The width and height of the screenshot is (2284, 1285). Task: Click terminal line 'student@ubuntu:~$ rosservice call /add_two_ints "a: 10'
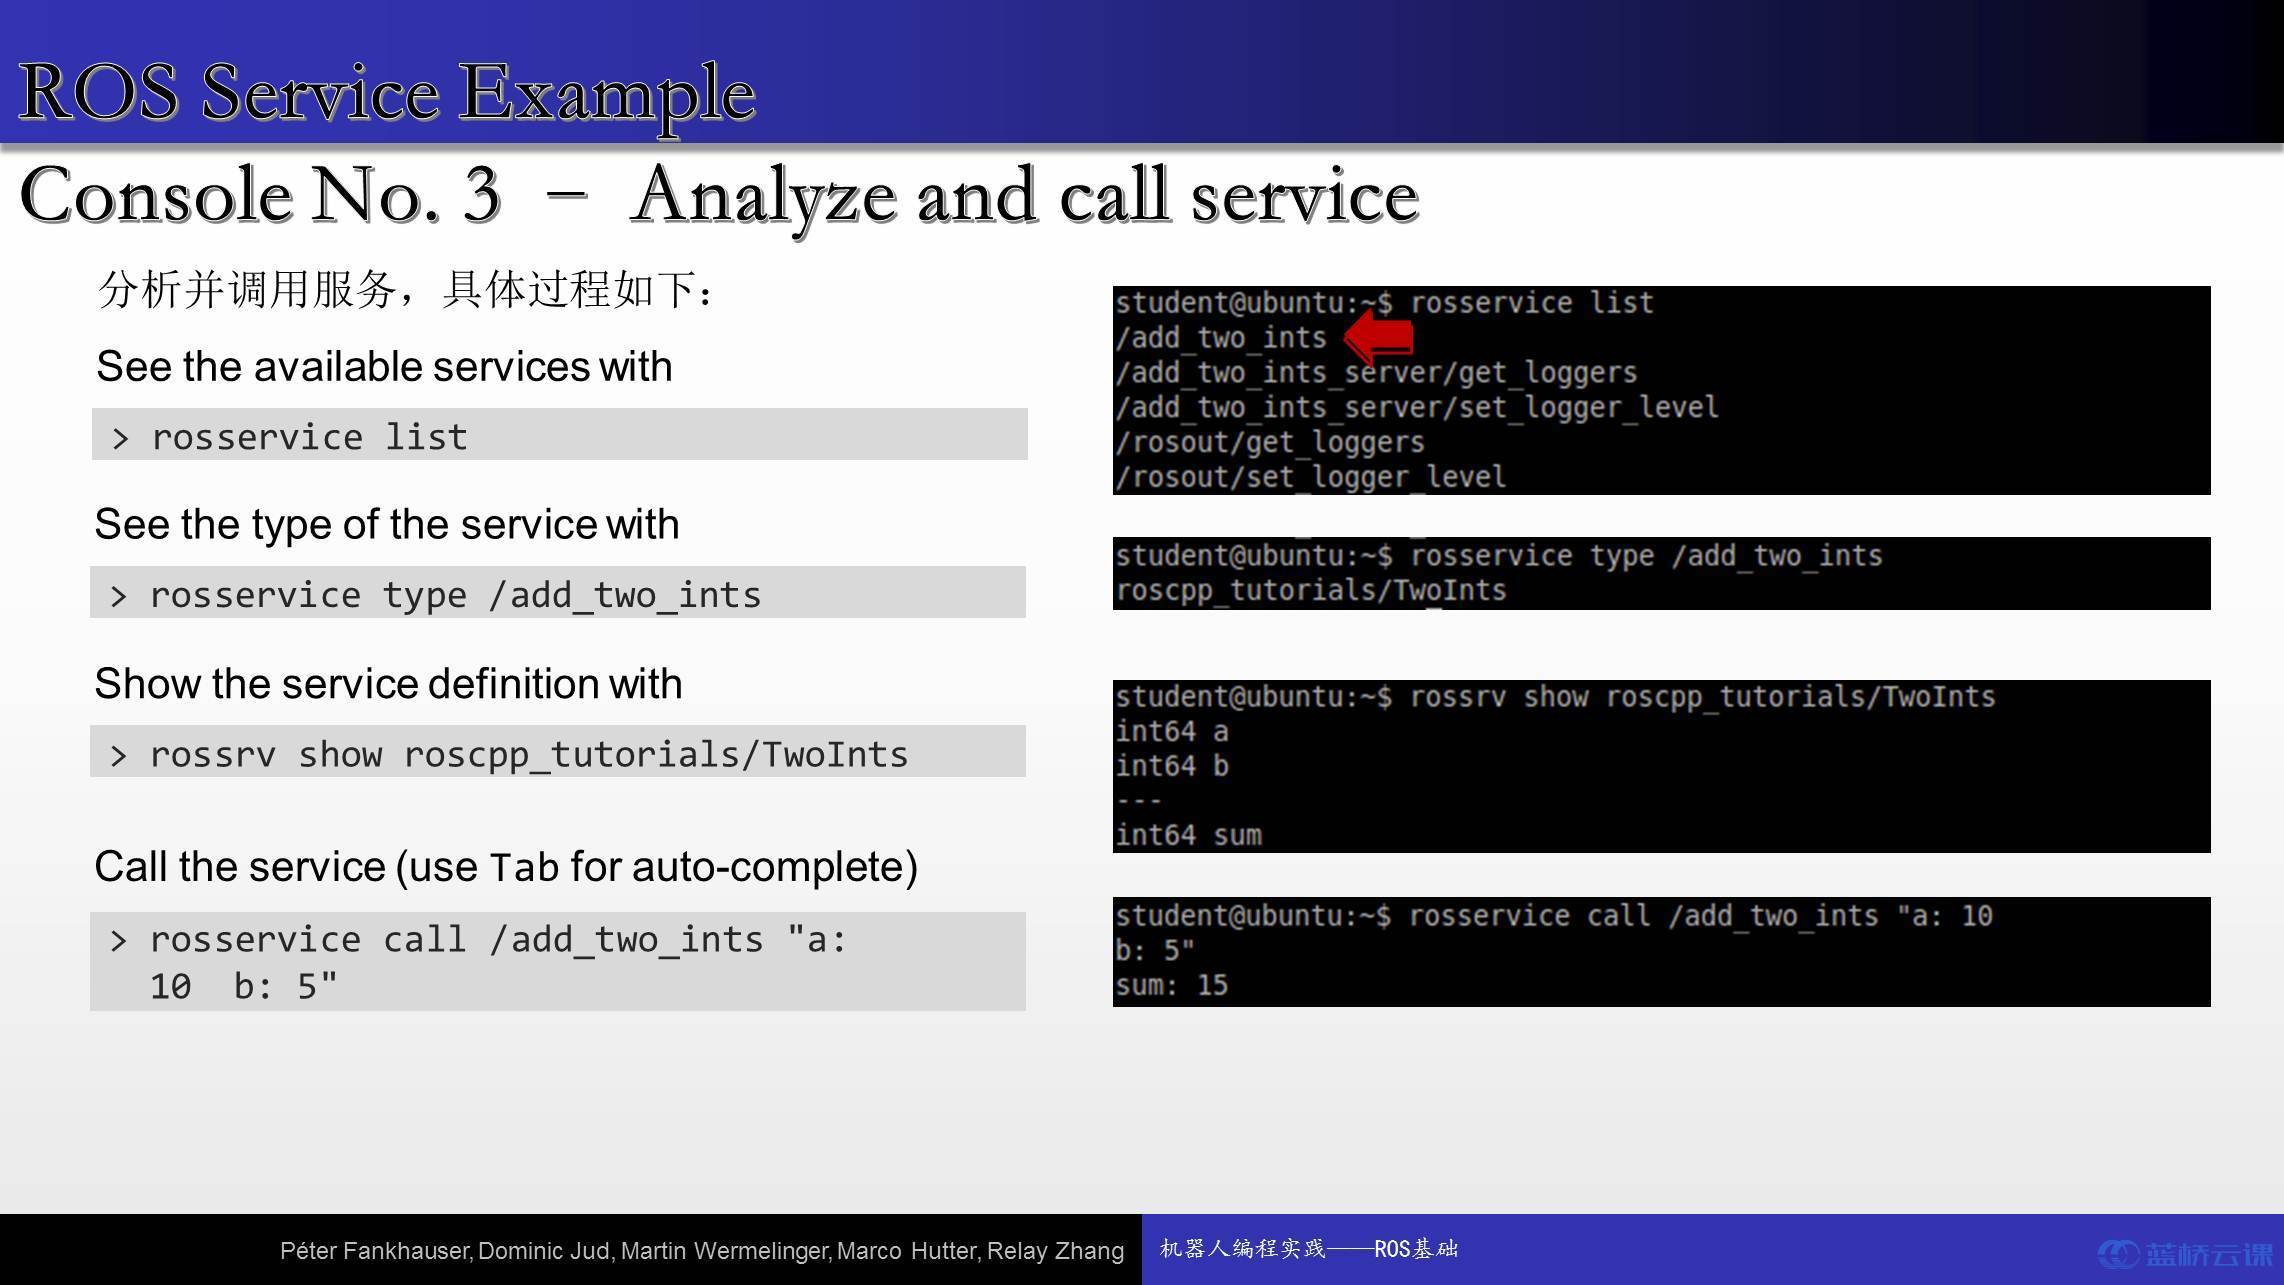coord(1554,916)
